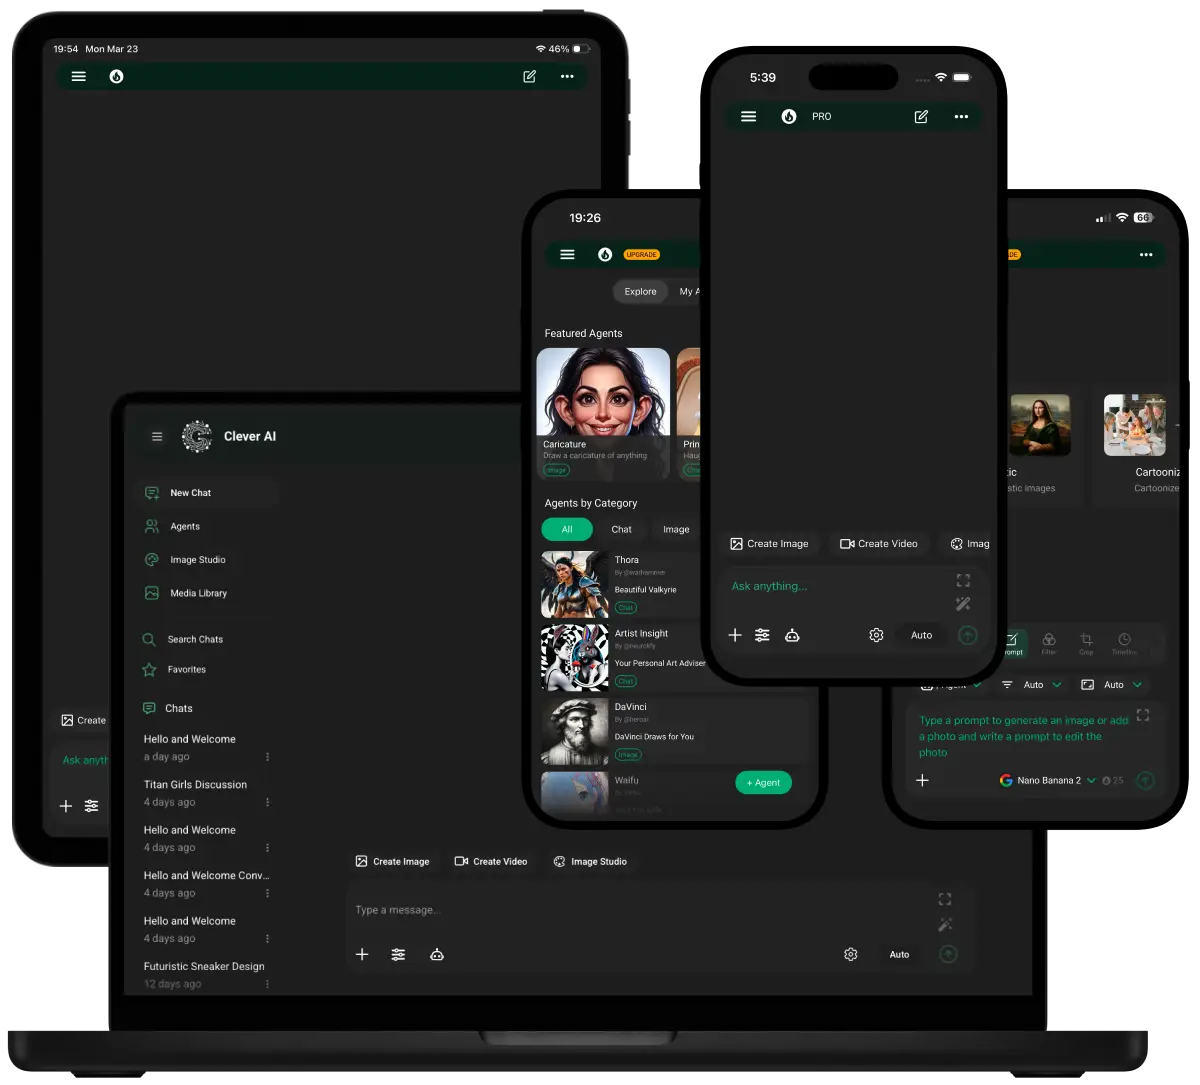
Task: Open options menu for Titan Girls Discussion chat
Action: coord(267,803)
